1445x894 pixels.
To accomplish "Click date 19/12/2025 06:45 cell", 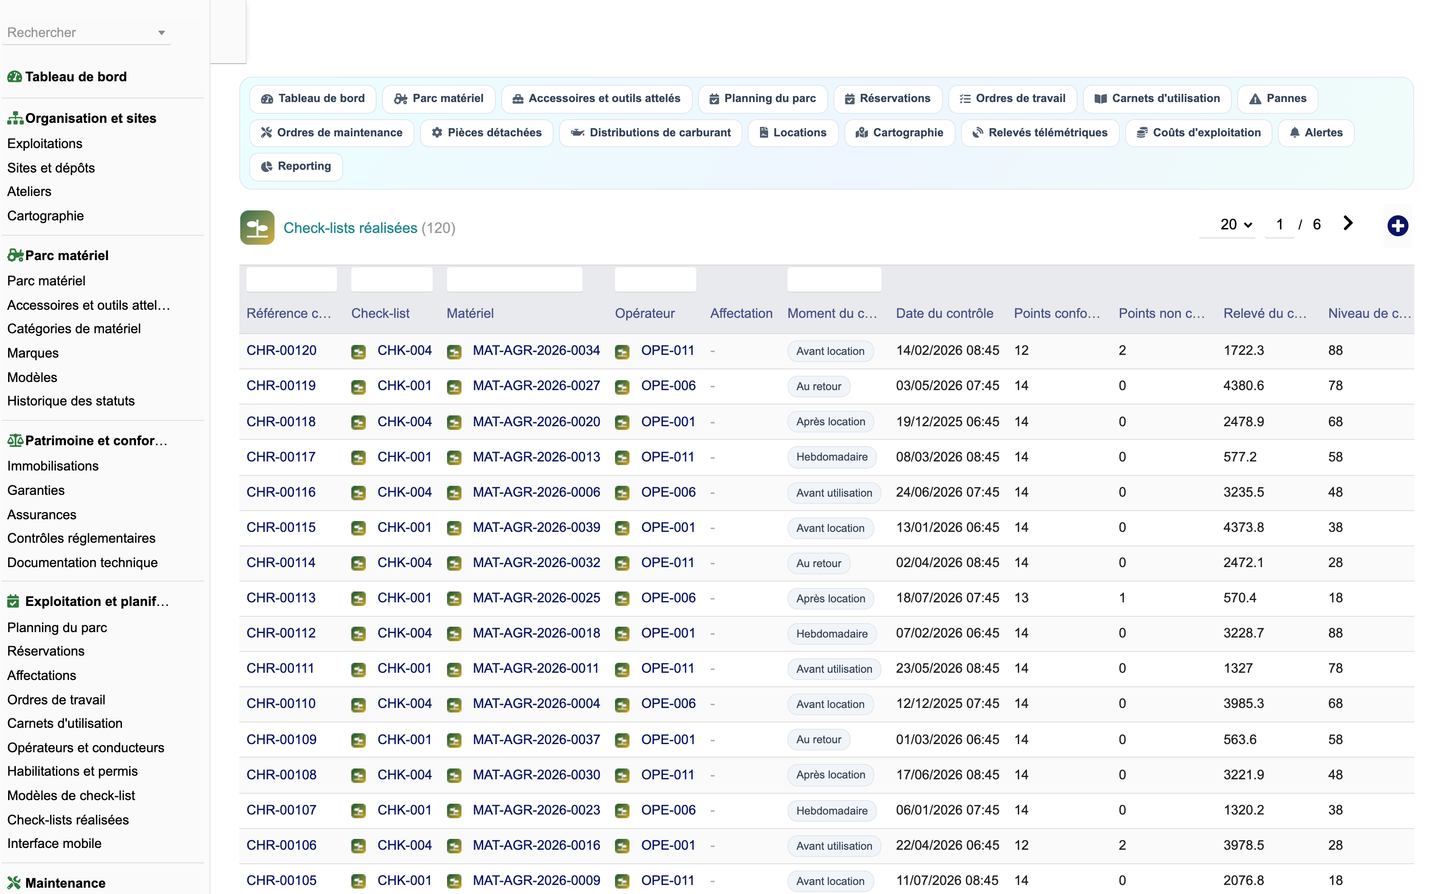I will 947,422.
